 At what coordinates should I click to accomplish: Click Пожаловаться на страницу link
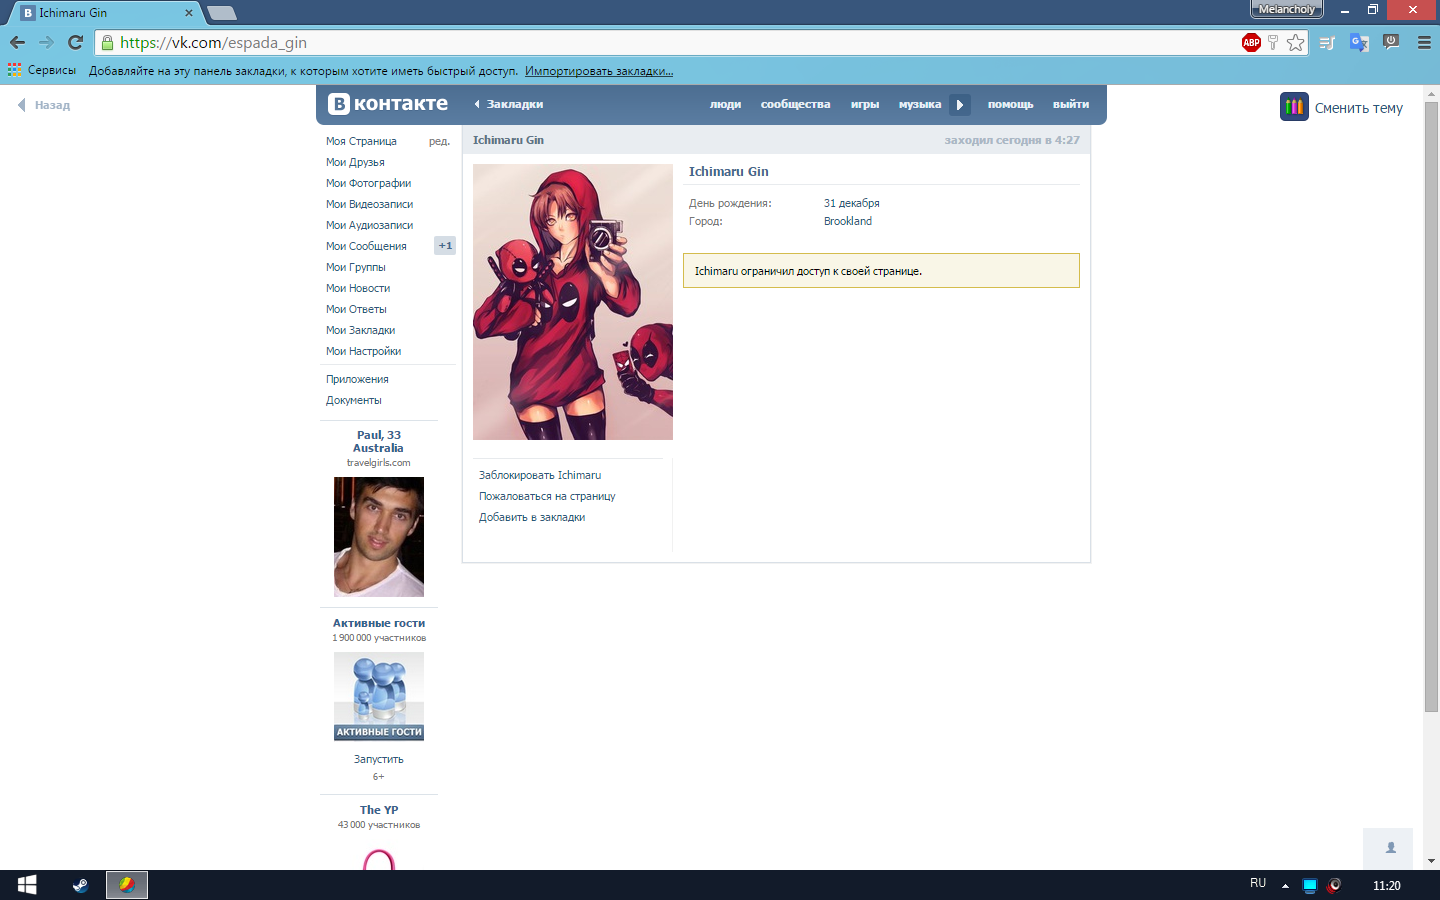click(x=547, y=496)
